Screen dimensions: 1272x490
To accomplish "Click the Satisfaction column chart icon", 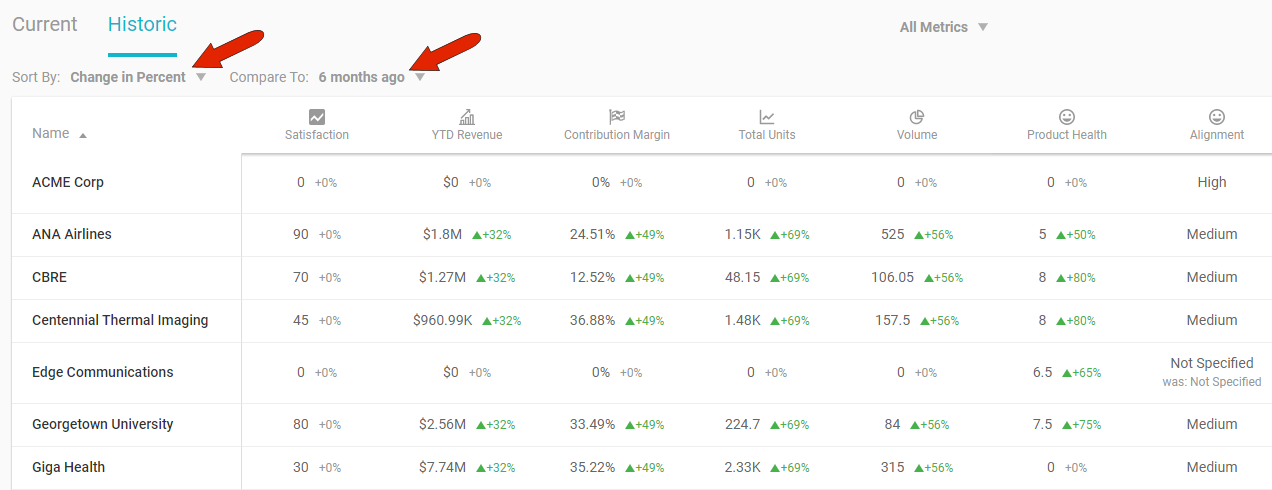I will pos(317,117).
